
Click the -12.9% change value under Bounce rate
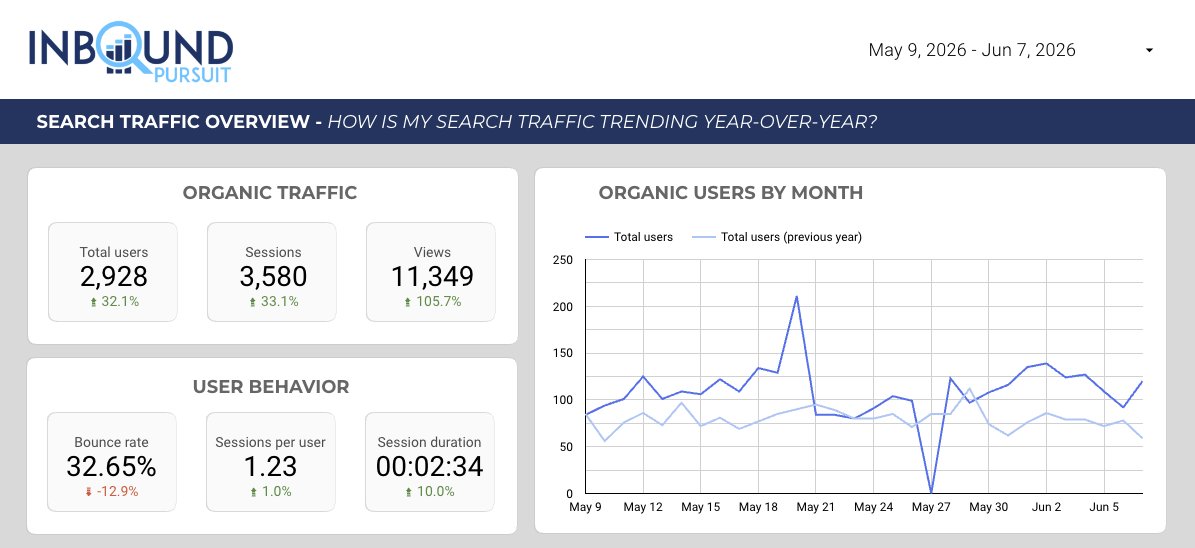117,492
